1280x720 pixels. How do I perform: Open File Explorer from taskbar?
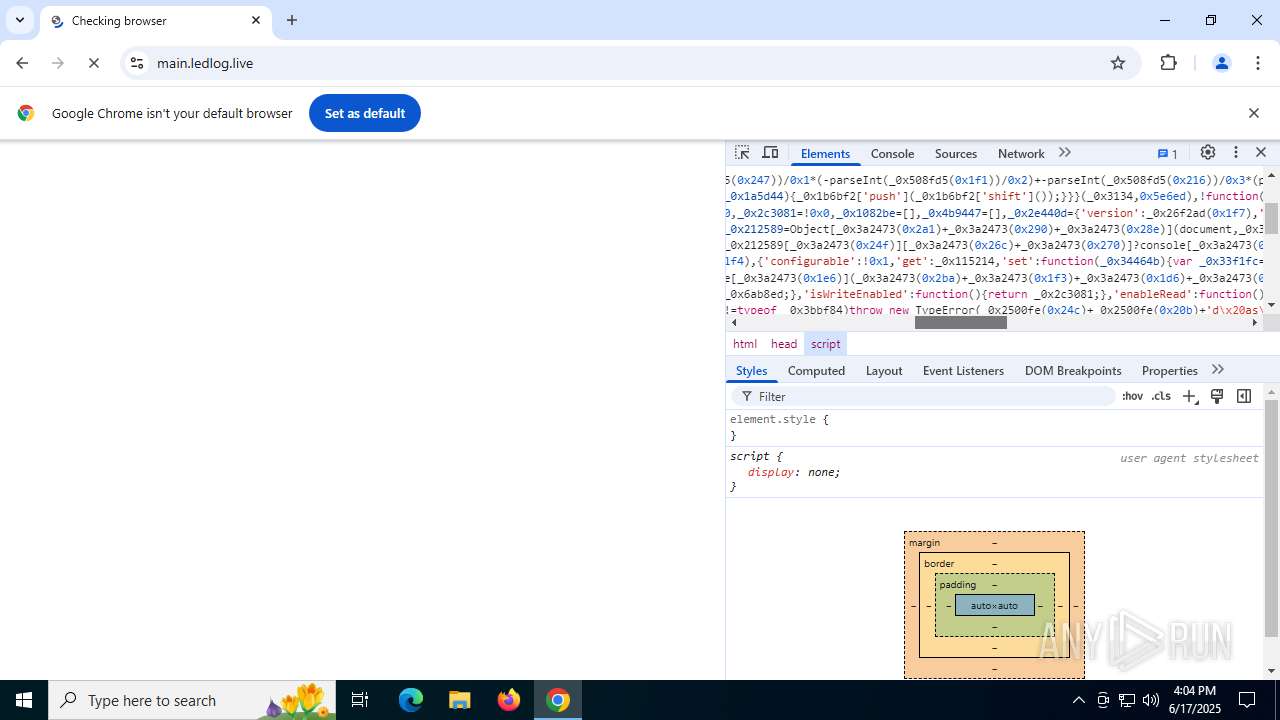(x=460, y=700)
